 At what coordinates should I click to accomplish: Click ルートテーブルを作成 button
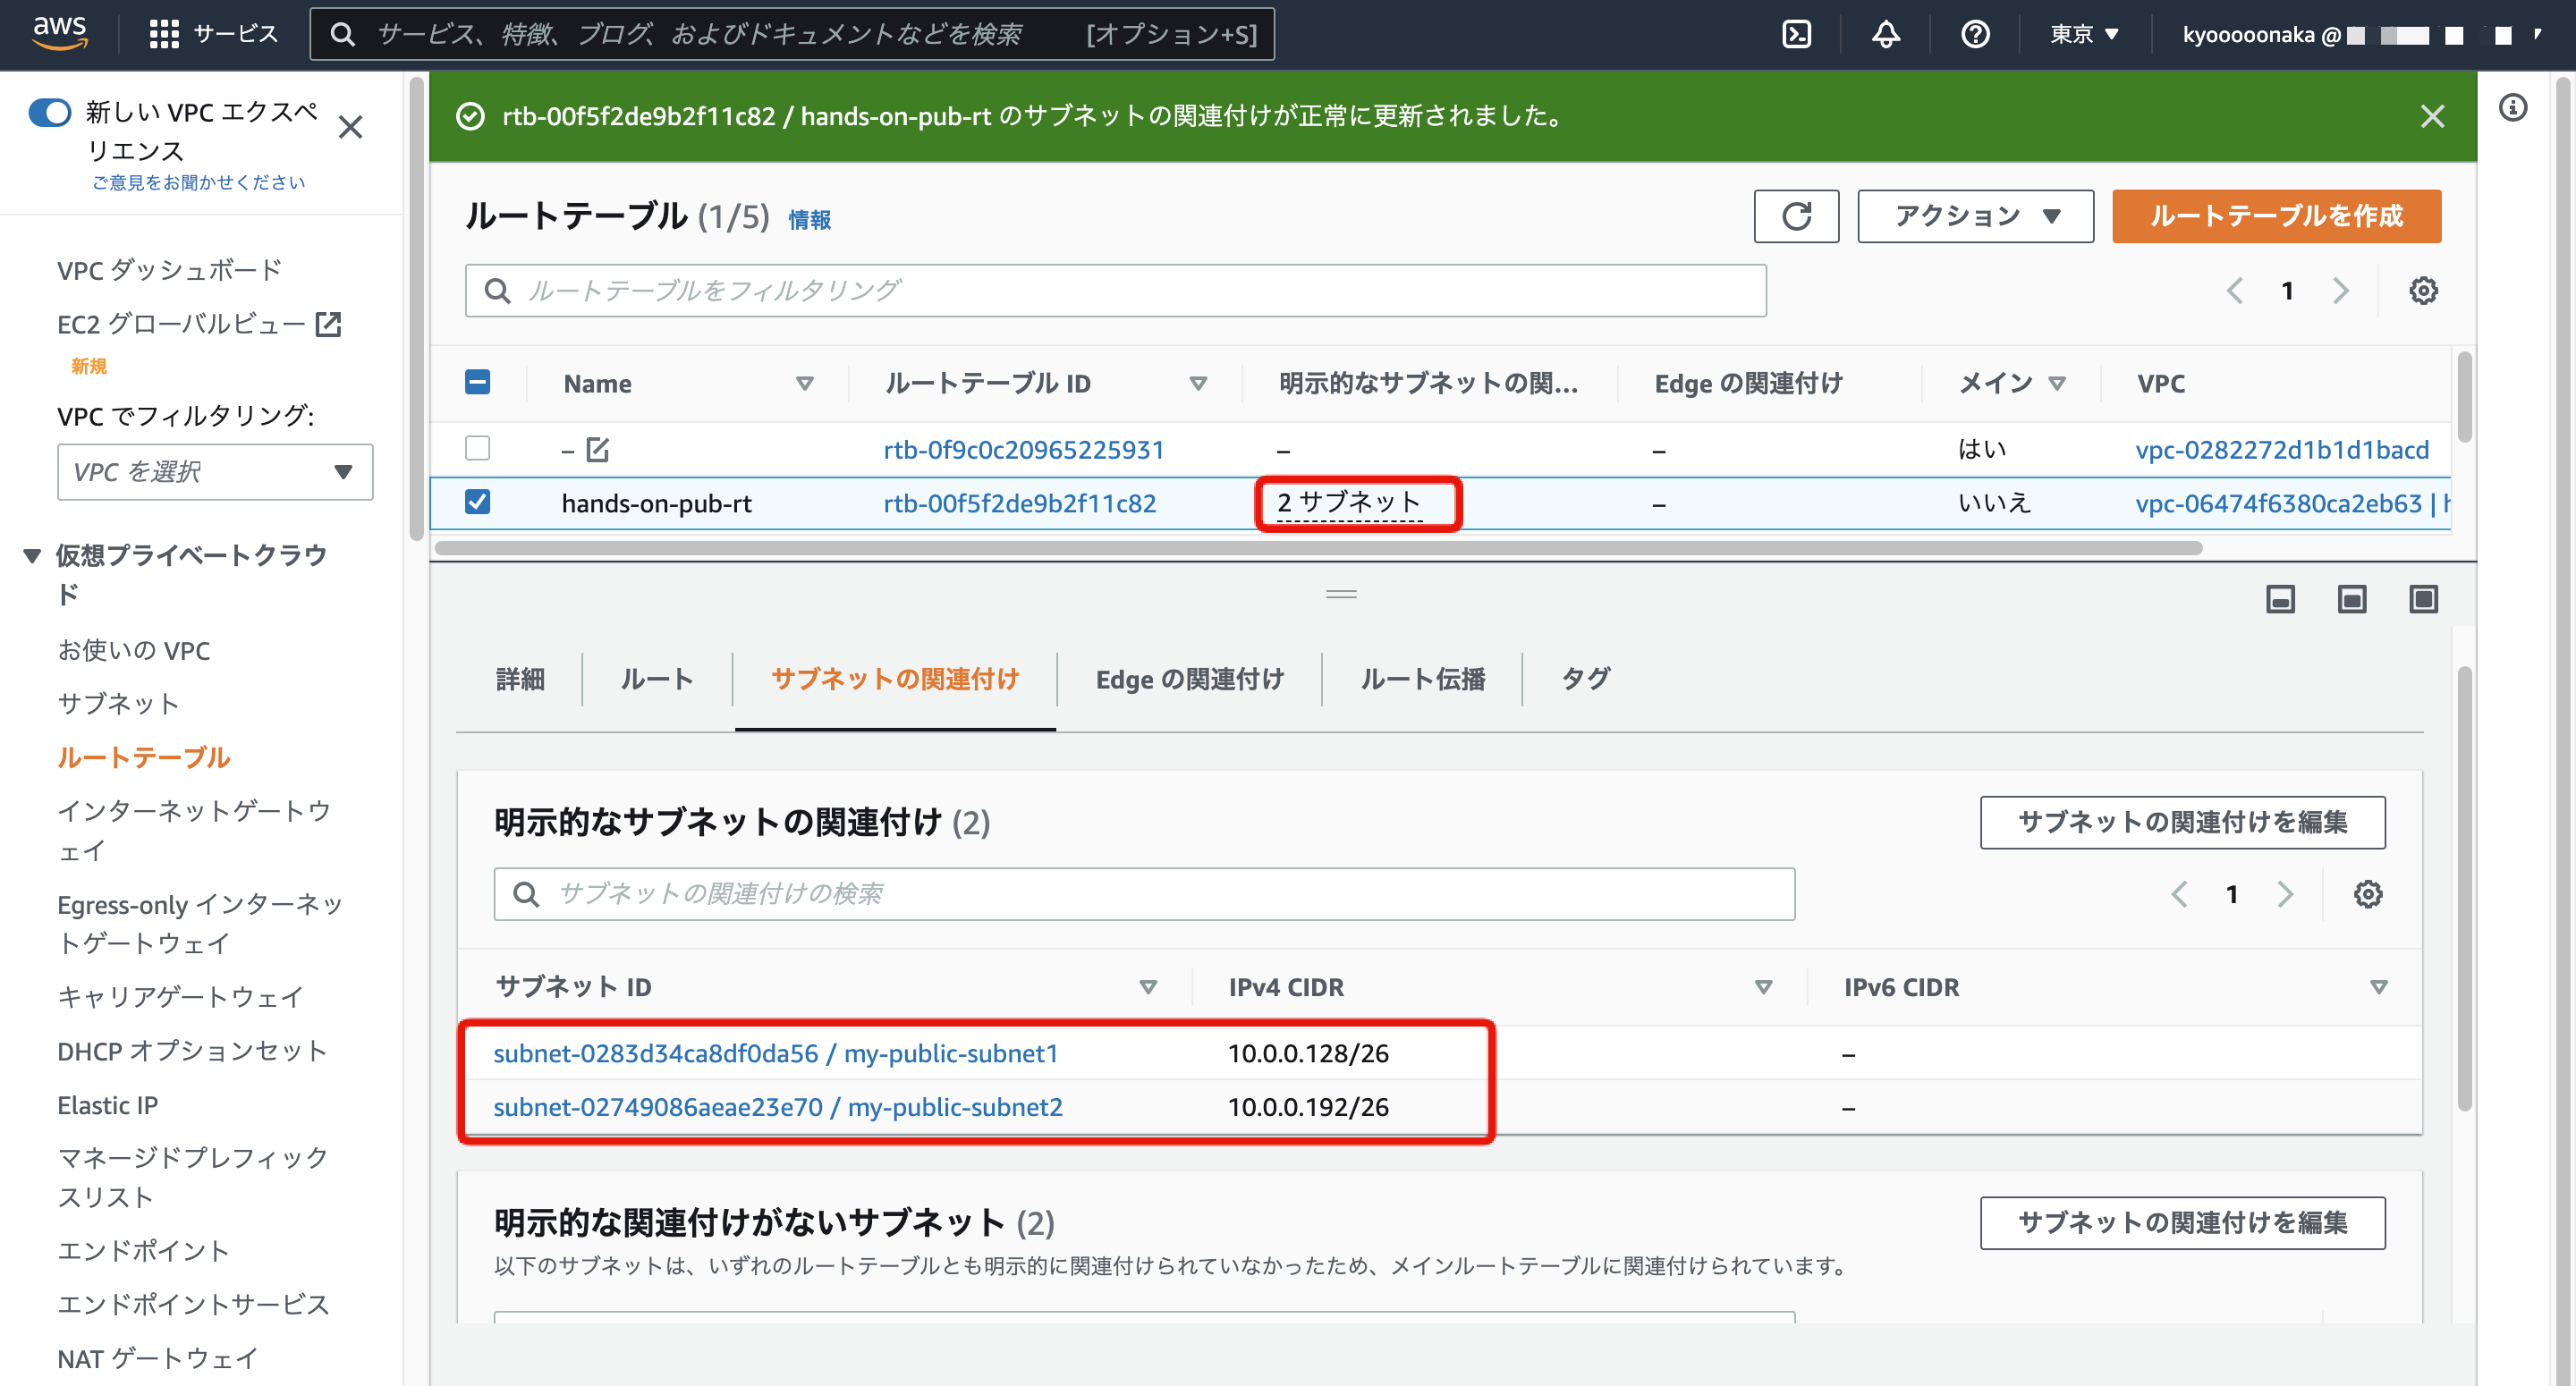pos(2276,216)
